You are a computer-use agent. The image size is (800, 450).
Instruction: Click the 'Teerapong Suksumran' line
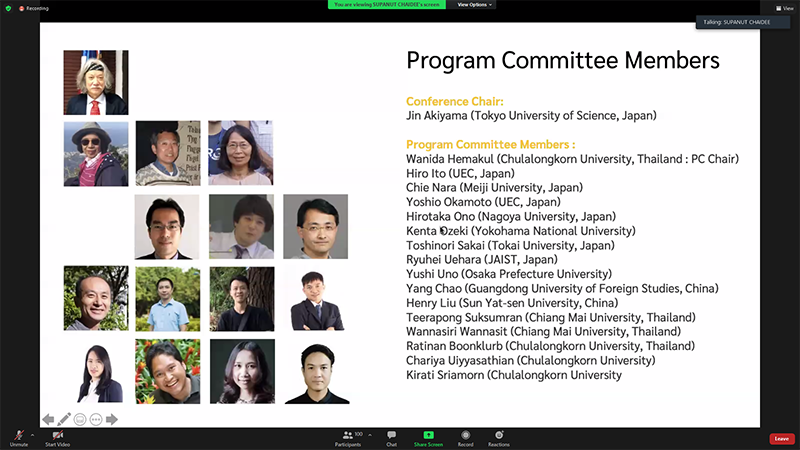(x=551, y=318)
